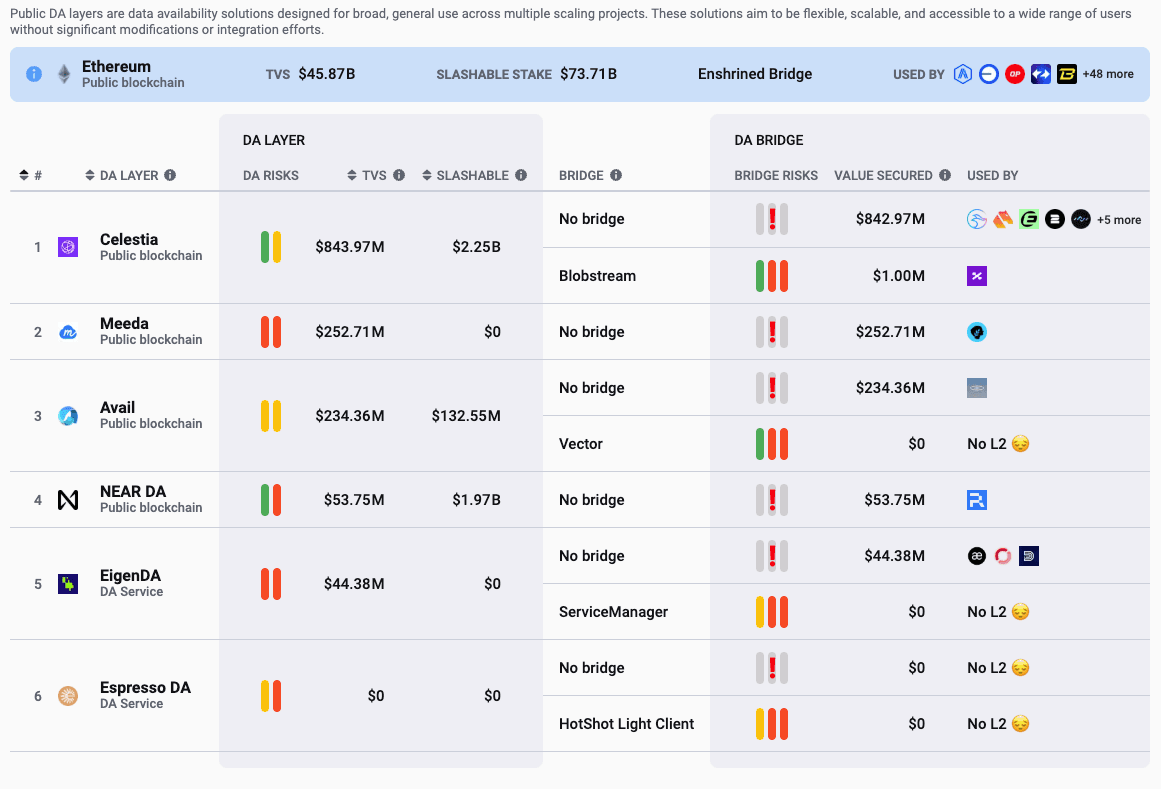1161x789 pixels.
Task: Click the info icon next to VALUE SECURED
Action: tap(945, 175)
